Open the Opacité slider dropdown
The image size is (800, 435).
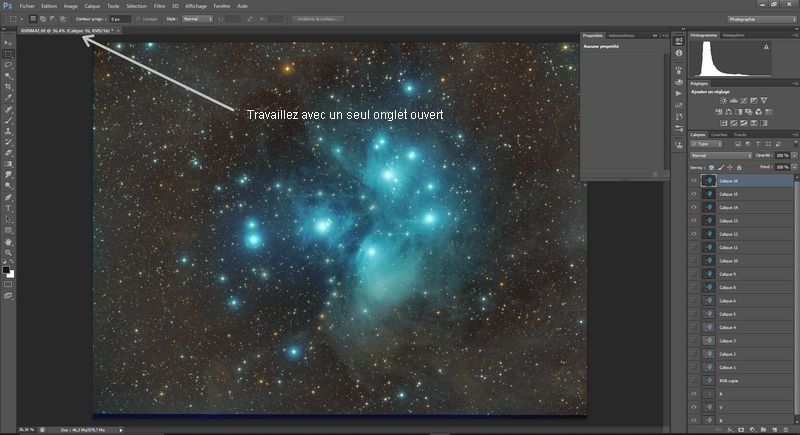coord(794,156)
